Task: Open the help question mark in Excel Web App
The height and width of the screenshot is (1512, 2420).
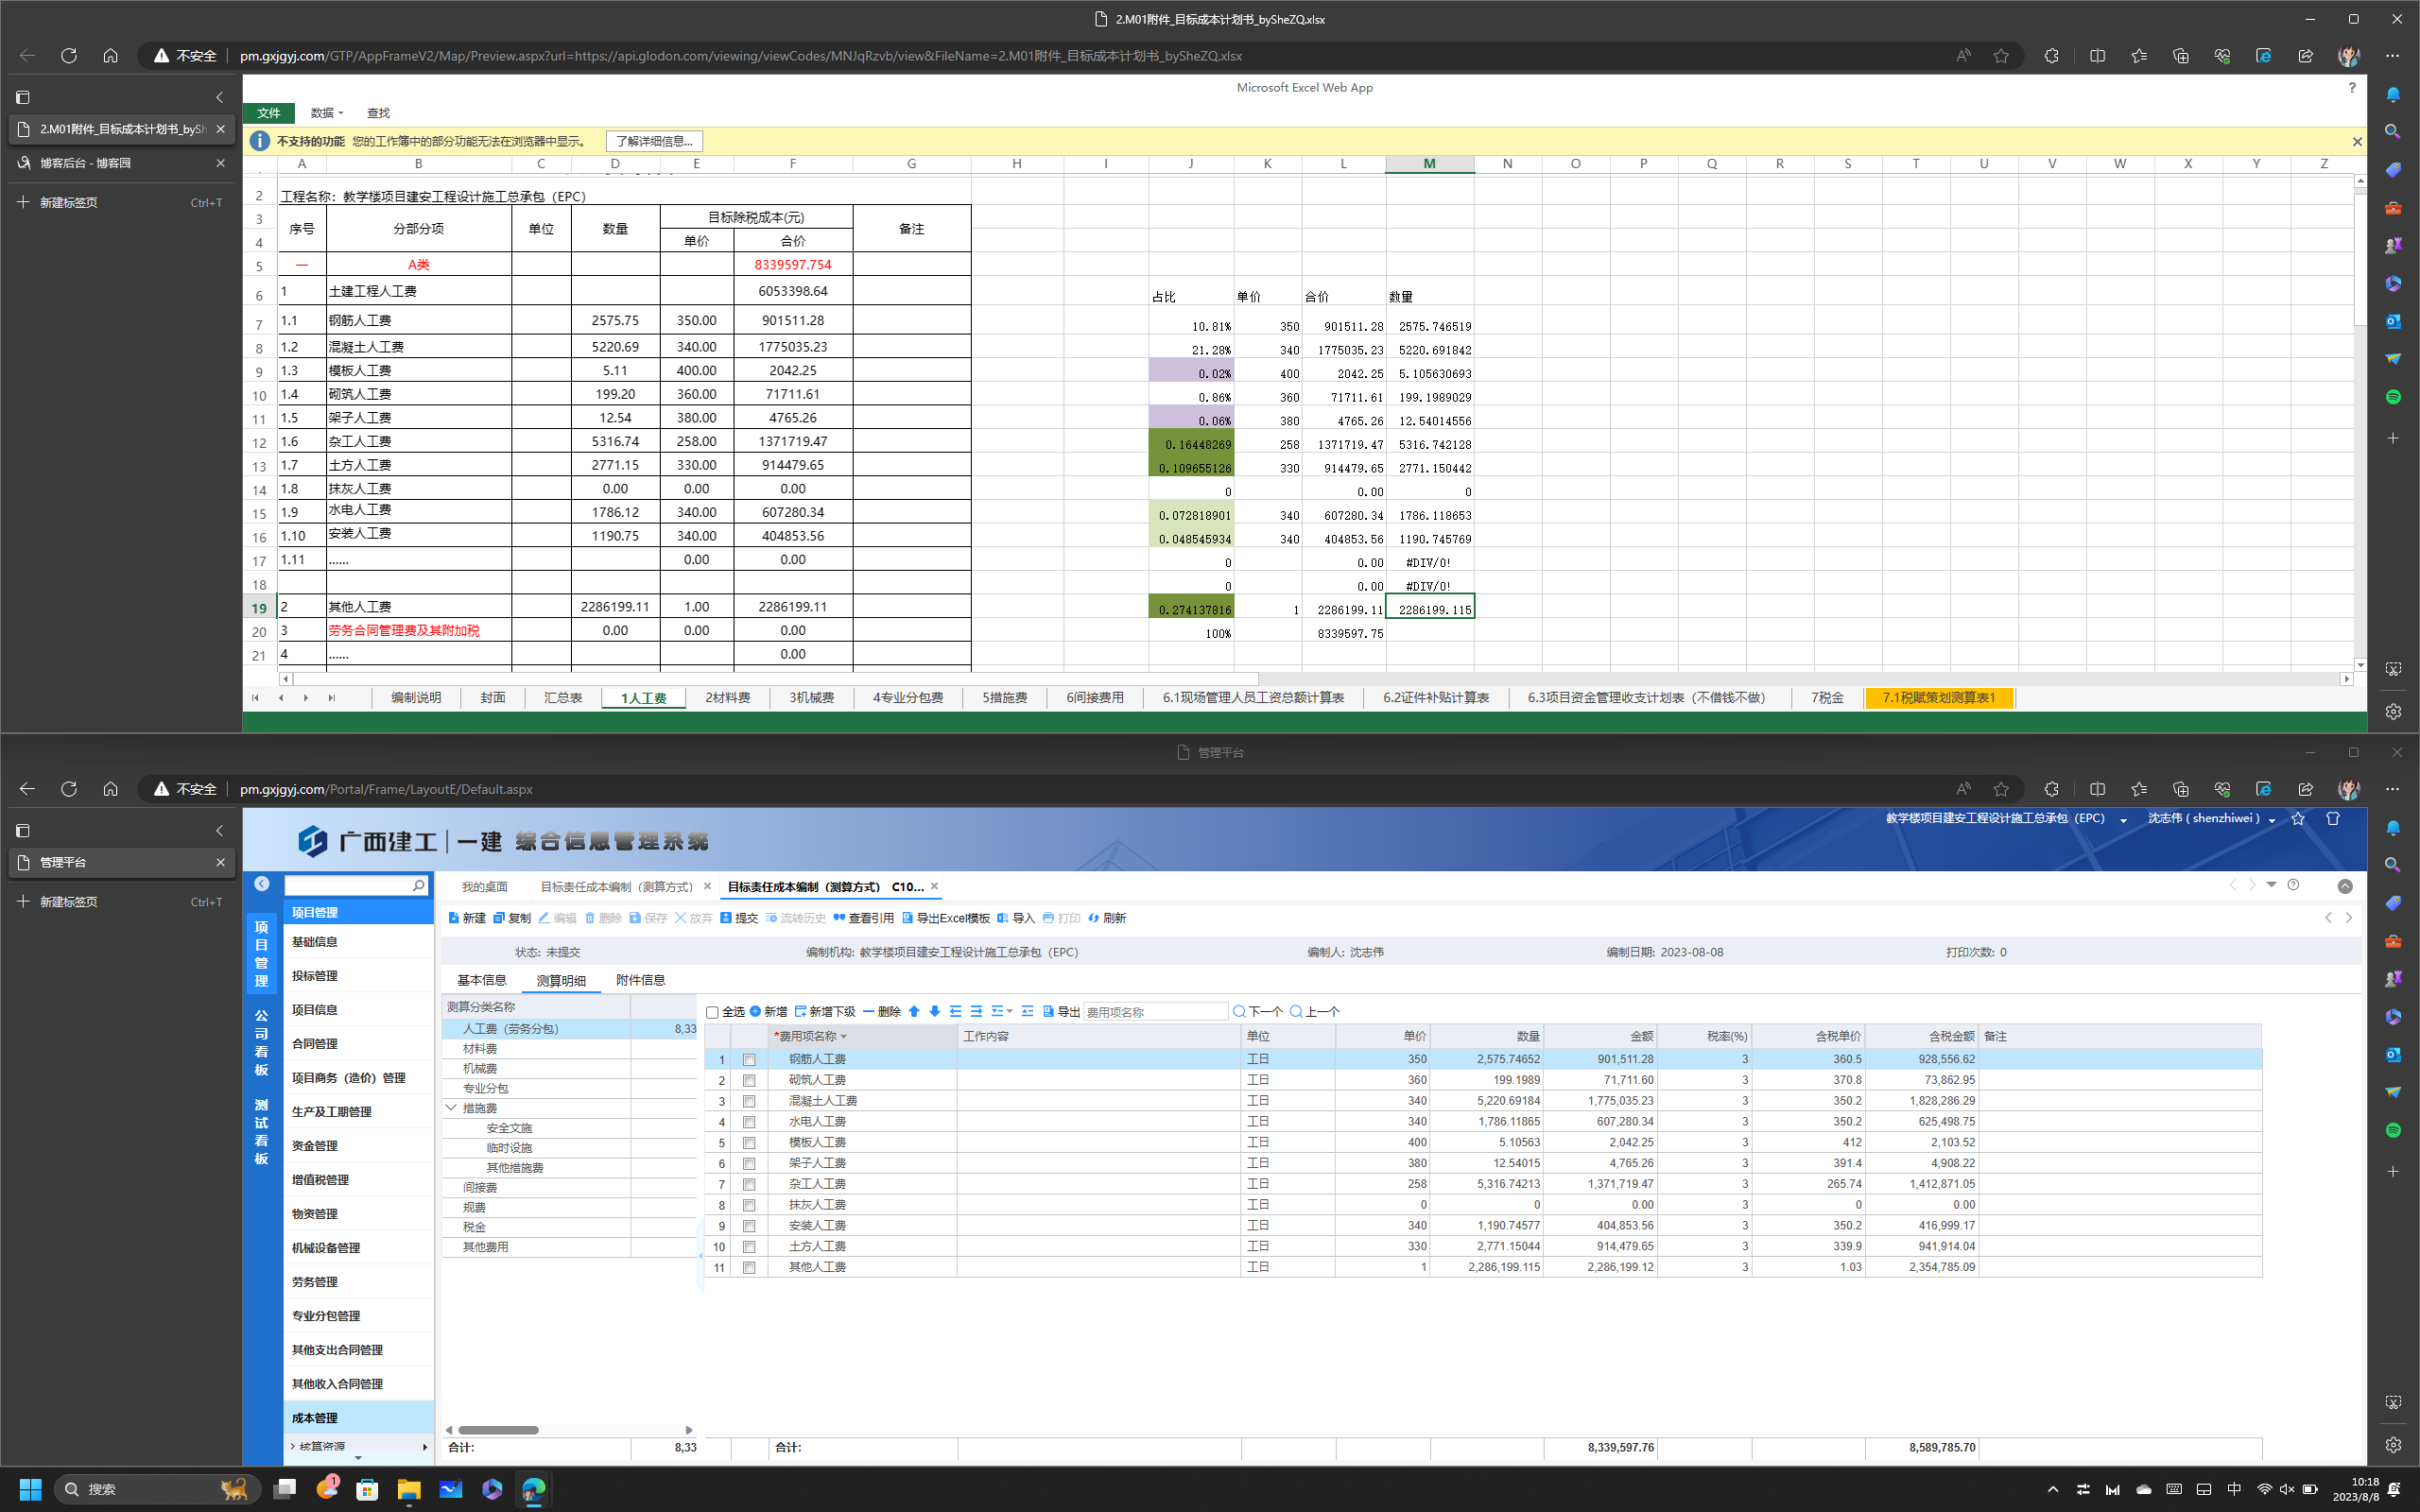Action: (x=2351, y=88)
